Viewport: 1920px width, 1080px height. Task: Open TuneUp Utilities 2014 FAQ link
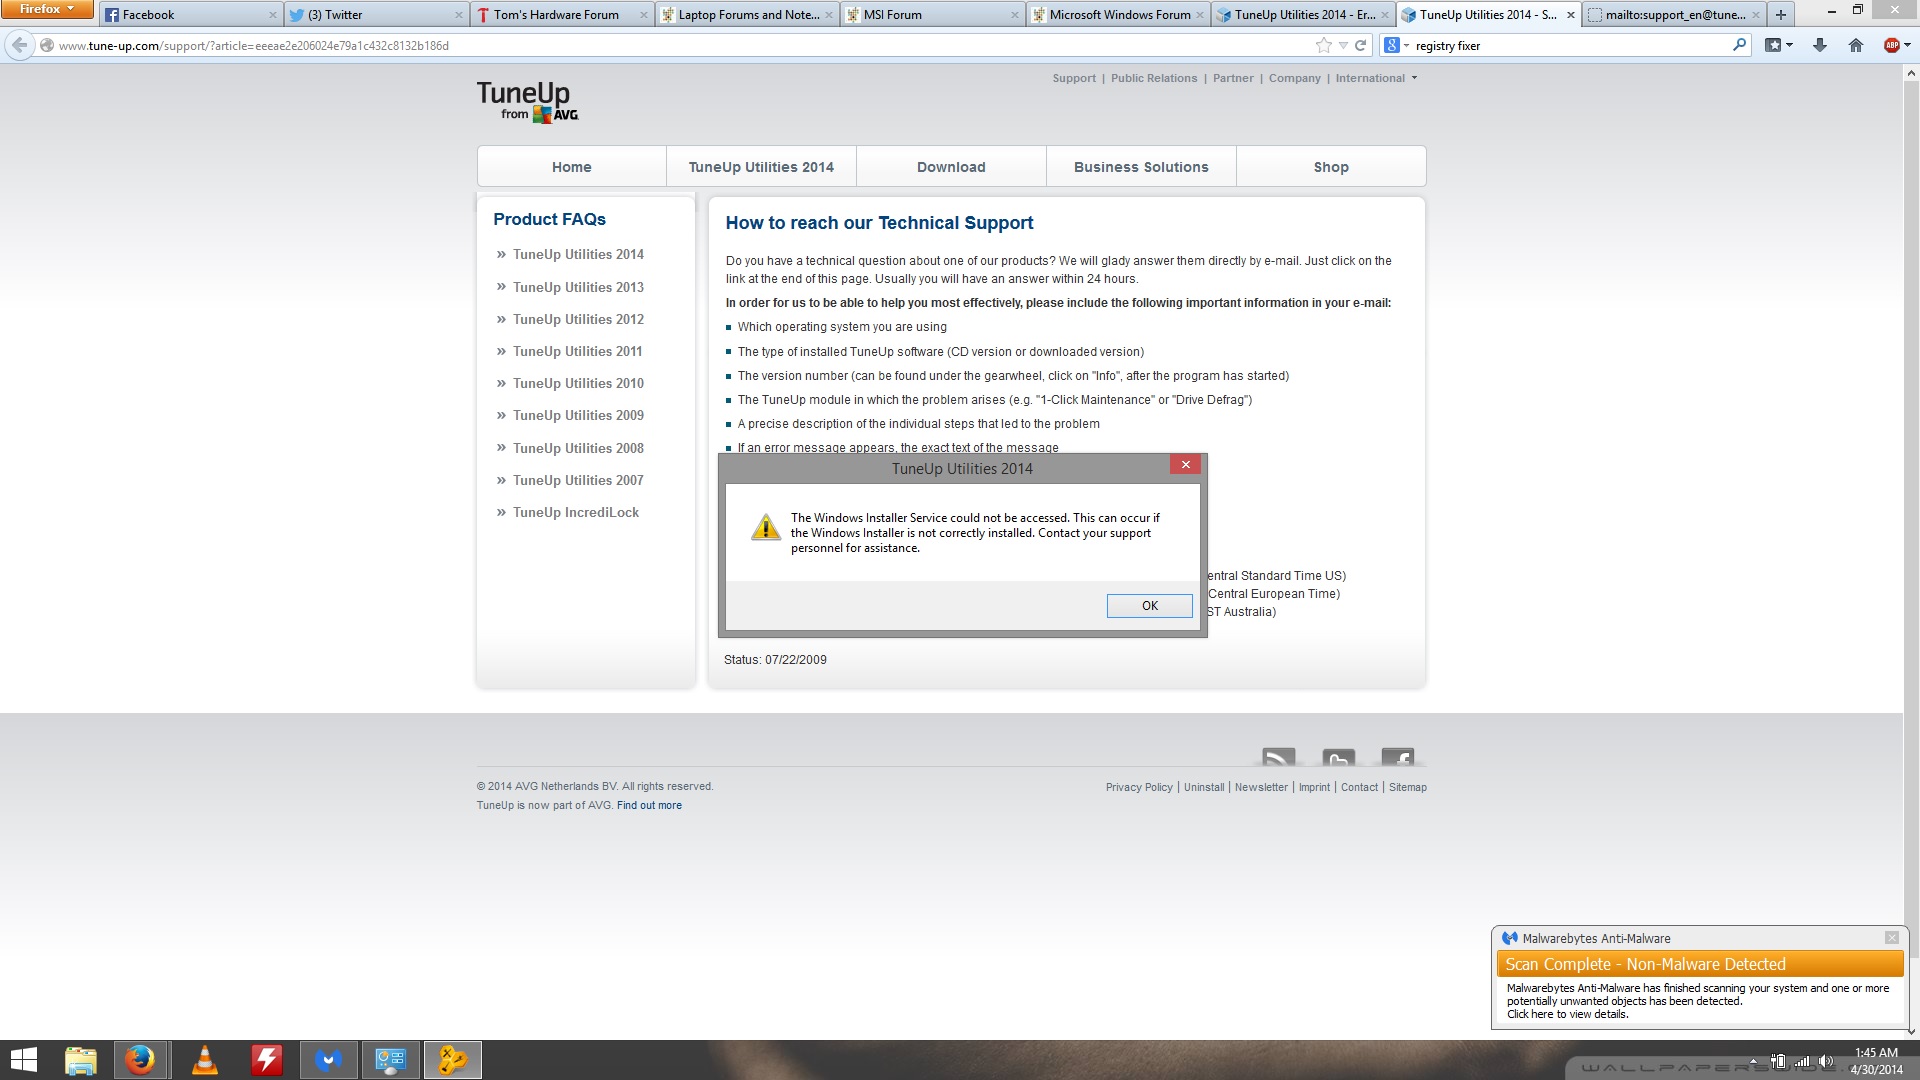[578, 255]
